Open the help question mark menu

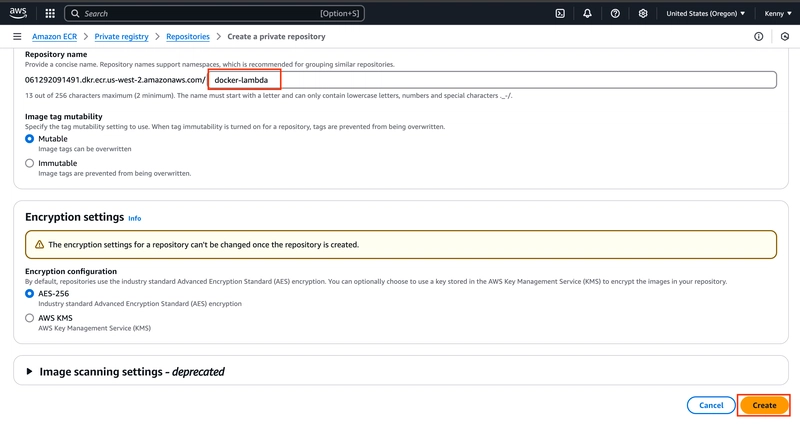[615, 13]
